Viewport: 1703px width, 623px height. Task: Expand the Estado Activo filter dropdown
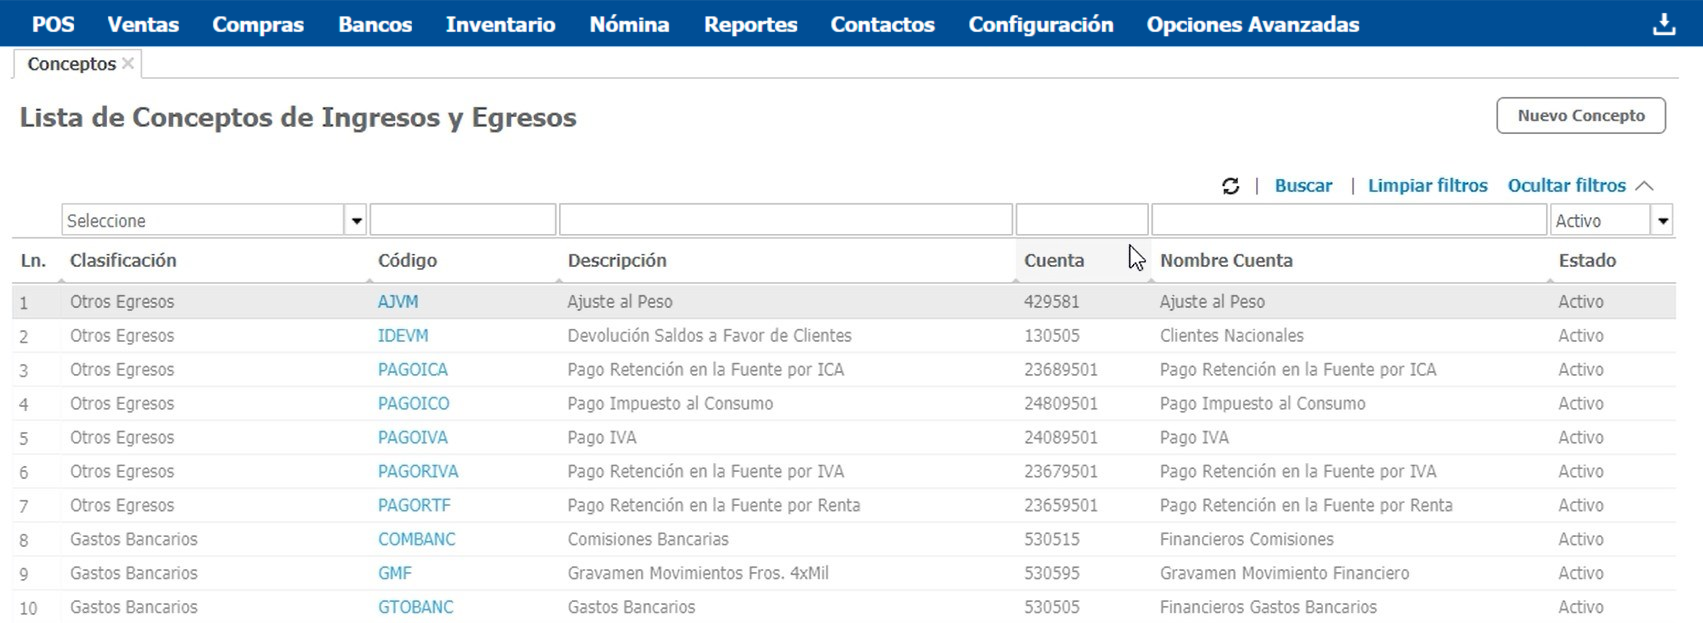click(x=1662, y=221)
